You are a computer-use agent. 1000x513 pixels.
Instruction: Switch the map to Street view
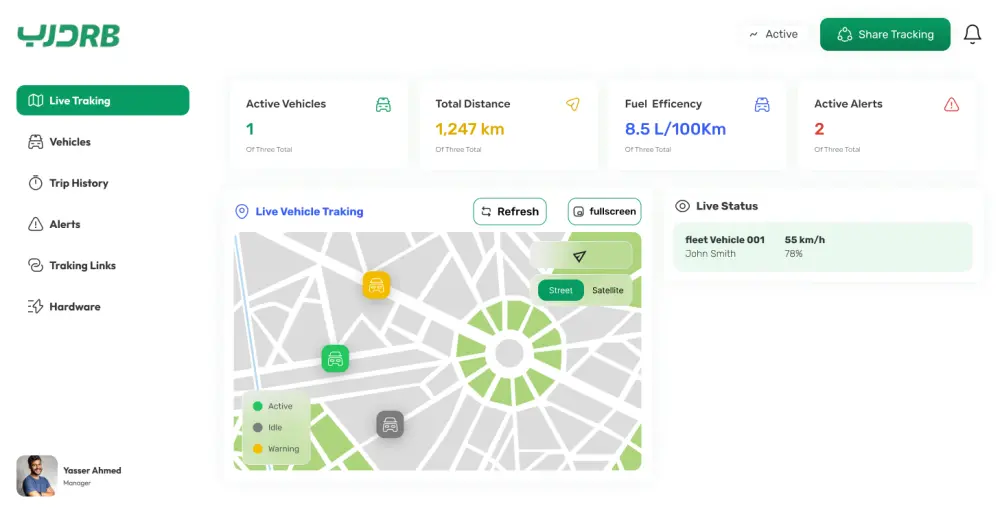(561, 290)
